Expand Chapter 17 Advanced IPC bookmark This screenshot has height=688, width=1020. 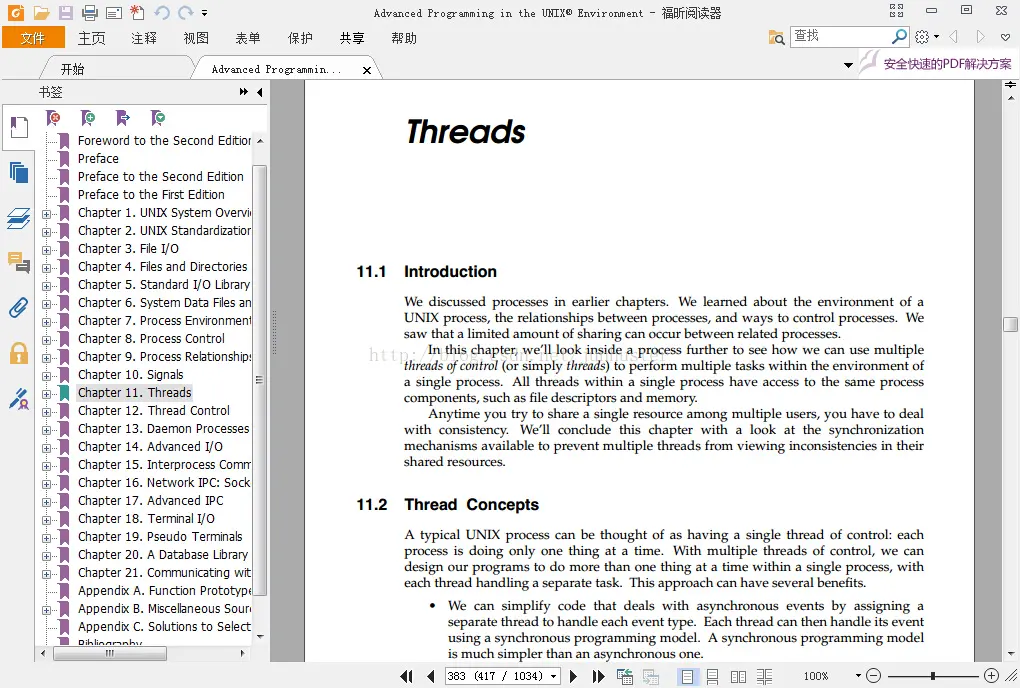46,501
